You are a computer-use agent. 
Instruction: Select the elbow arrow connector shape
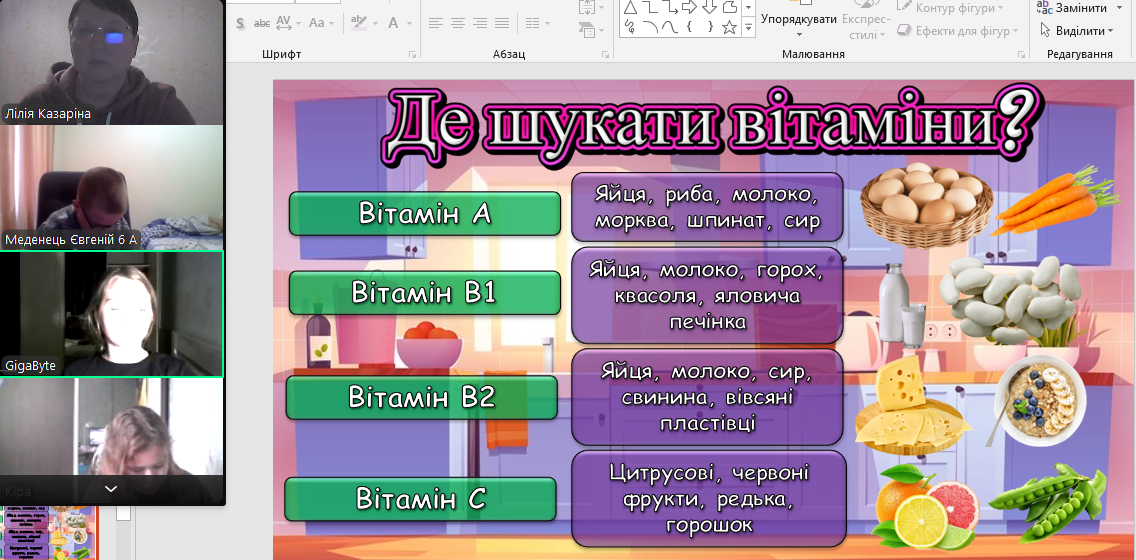pos(670,7)
